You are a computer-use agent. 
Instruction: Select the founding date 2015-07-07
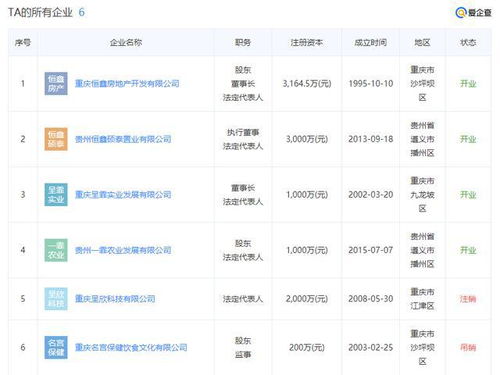coord(371,250)
